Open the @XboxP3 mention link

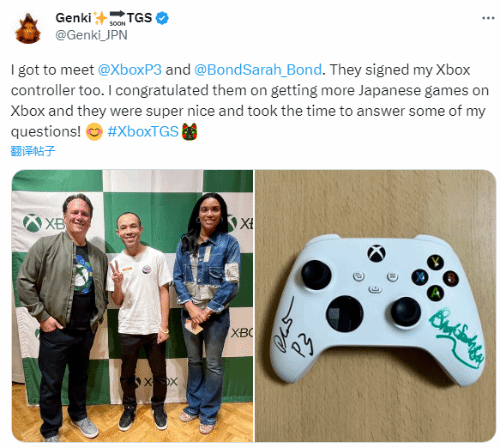tap(130, 70)
